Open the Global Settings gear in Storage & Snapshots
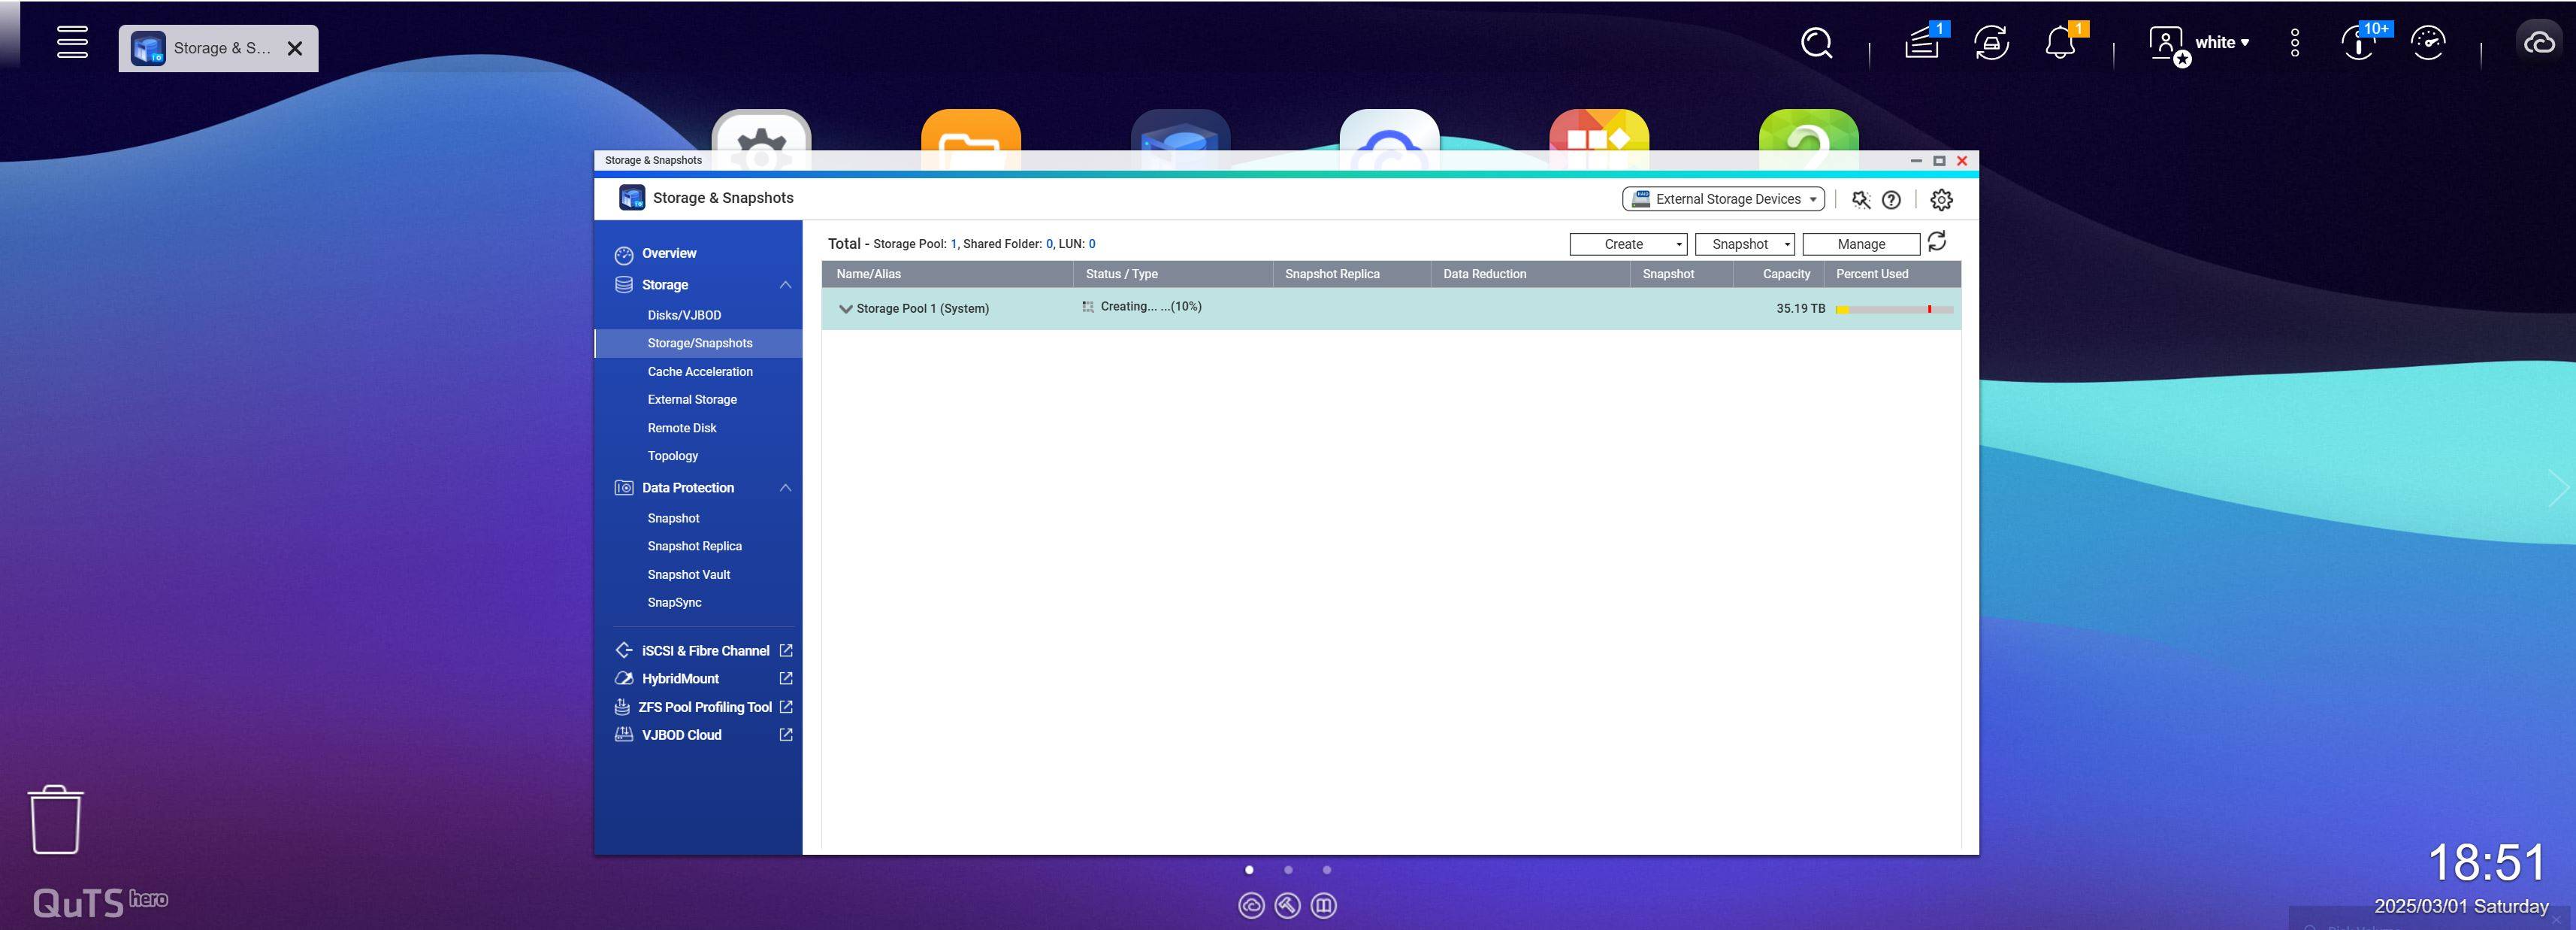The width and height of the screenshot is (2576, 930). pos(1941,199)
